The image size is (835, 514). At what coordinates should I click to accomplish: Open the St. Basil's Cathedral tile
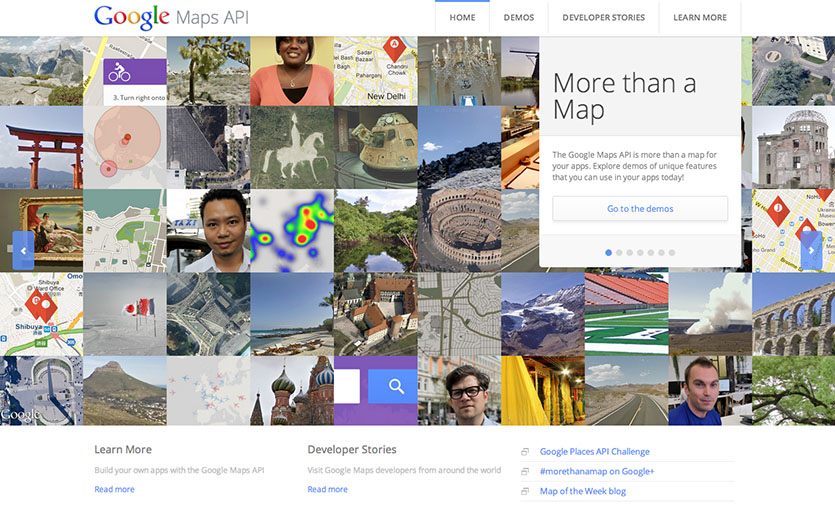point(292,390)
